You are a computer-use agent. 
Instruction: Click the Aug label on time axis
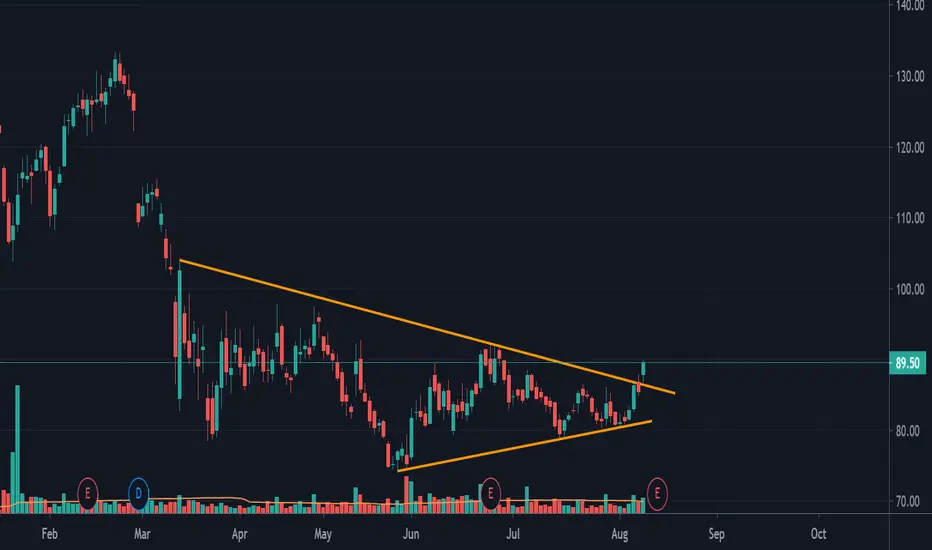click(620, 534)
